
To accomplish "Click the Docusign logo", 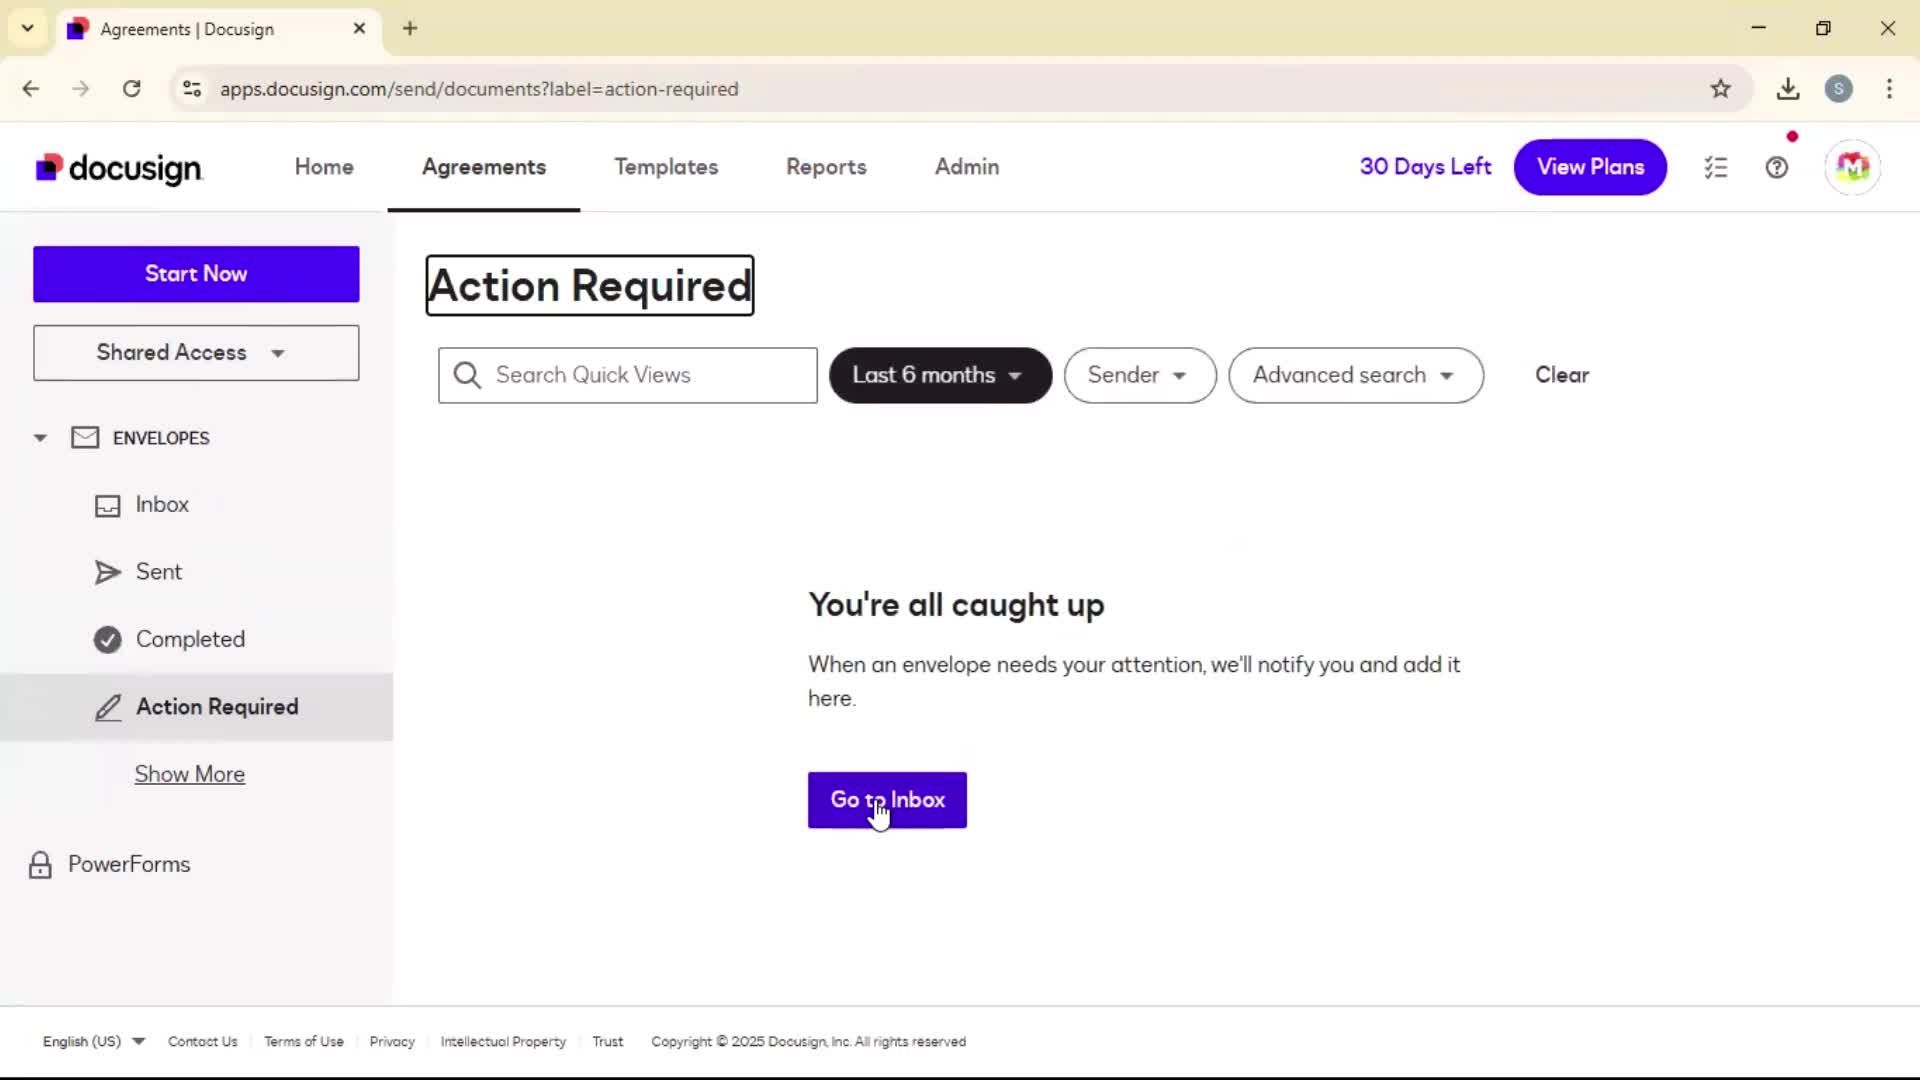I will 119,168.
